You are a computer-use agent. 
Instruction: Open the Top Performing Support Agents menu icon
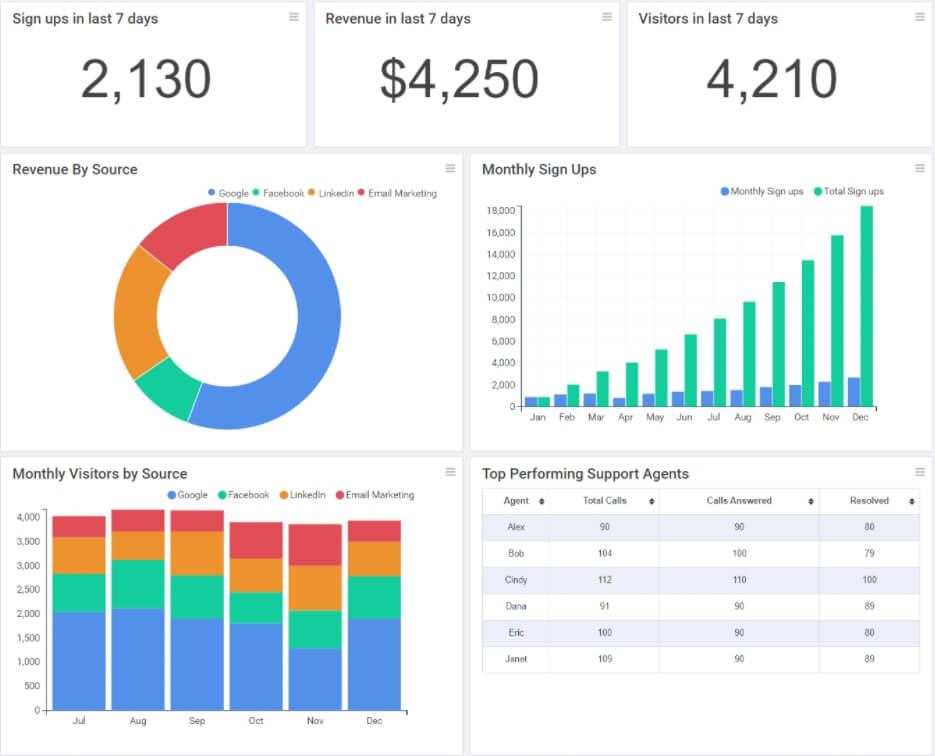click(920, 472)
